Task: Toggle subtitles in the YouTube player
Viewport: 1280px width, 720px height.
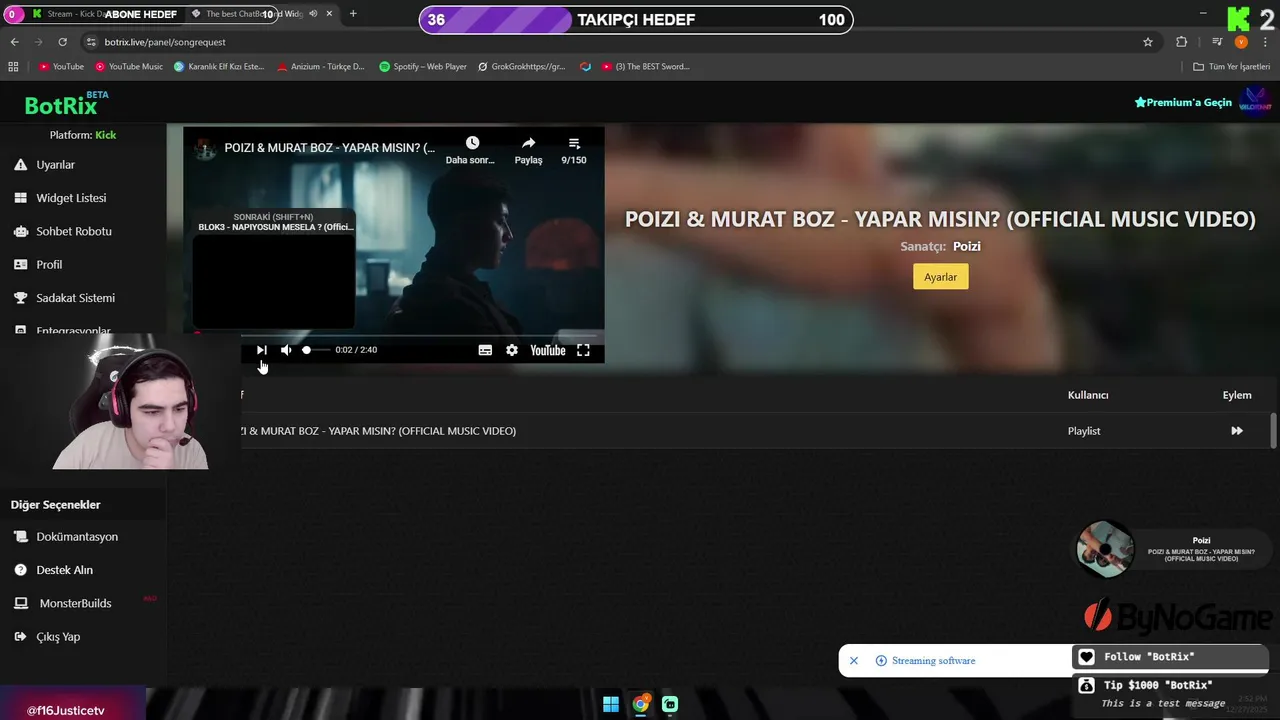Action: tap(485, 350)
